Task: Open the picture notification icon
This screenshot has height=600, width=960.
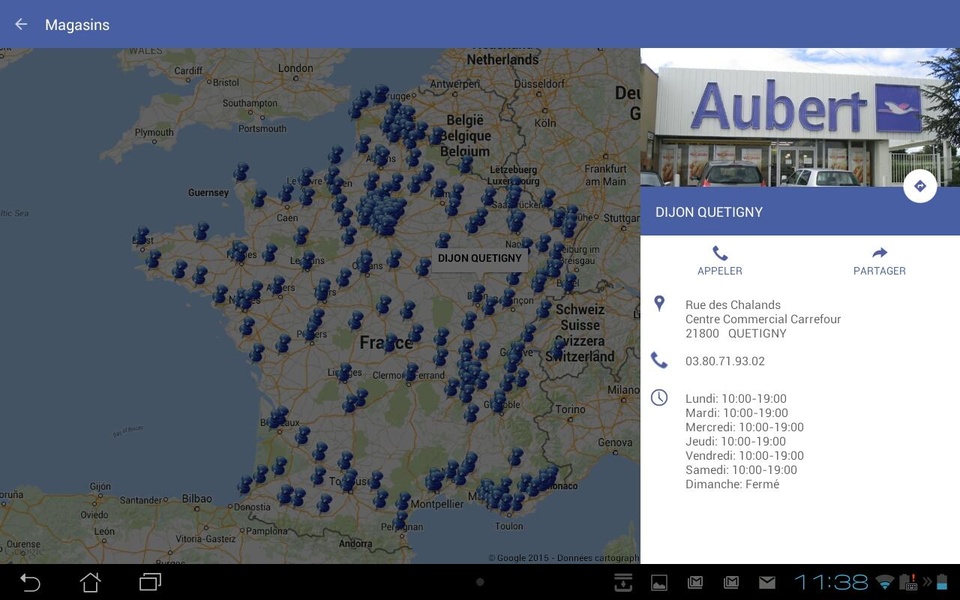Action: [x=659, y=583]
